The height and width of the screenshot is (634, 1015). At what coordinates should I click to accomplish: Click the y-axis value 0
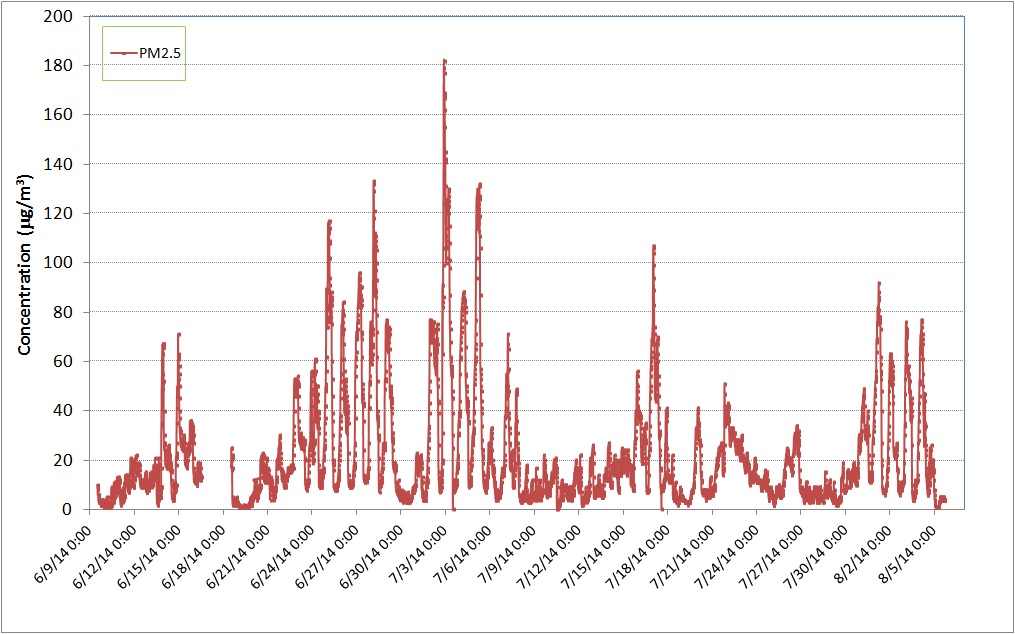pos(67,510)
